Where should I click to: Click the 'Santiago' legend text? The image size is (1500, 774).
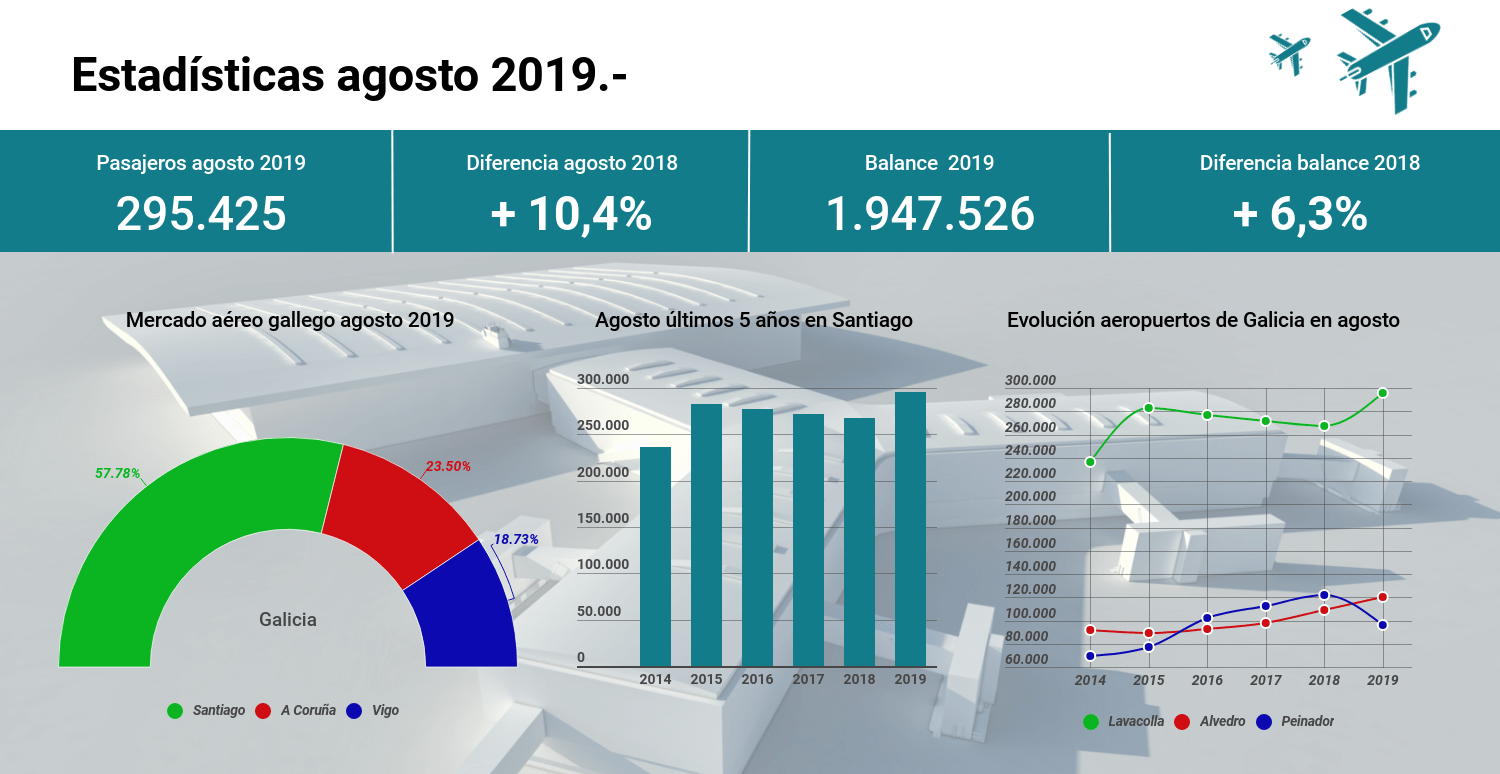pos(219,711)
